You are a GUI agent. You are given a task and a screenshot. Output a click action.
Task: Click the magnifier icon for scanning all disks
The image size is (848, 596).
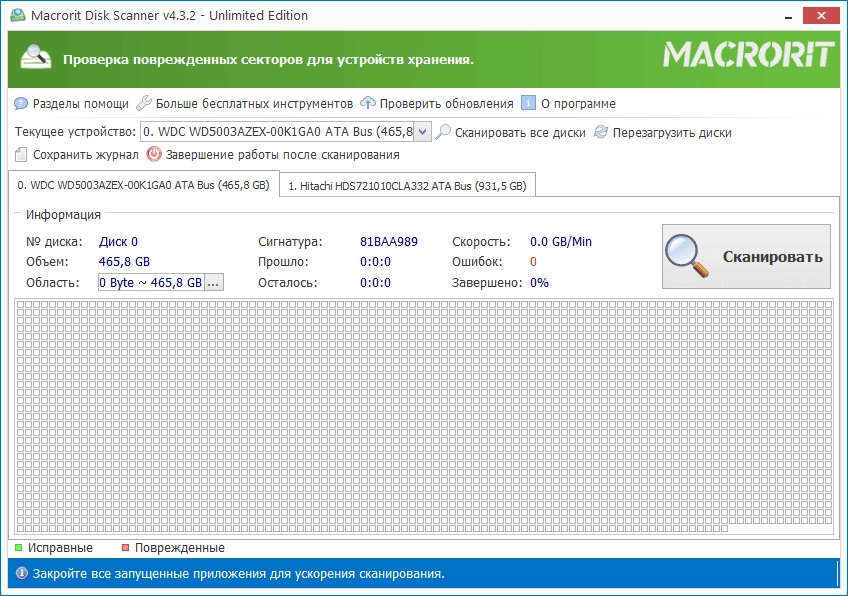click(x=443, y=132)
